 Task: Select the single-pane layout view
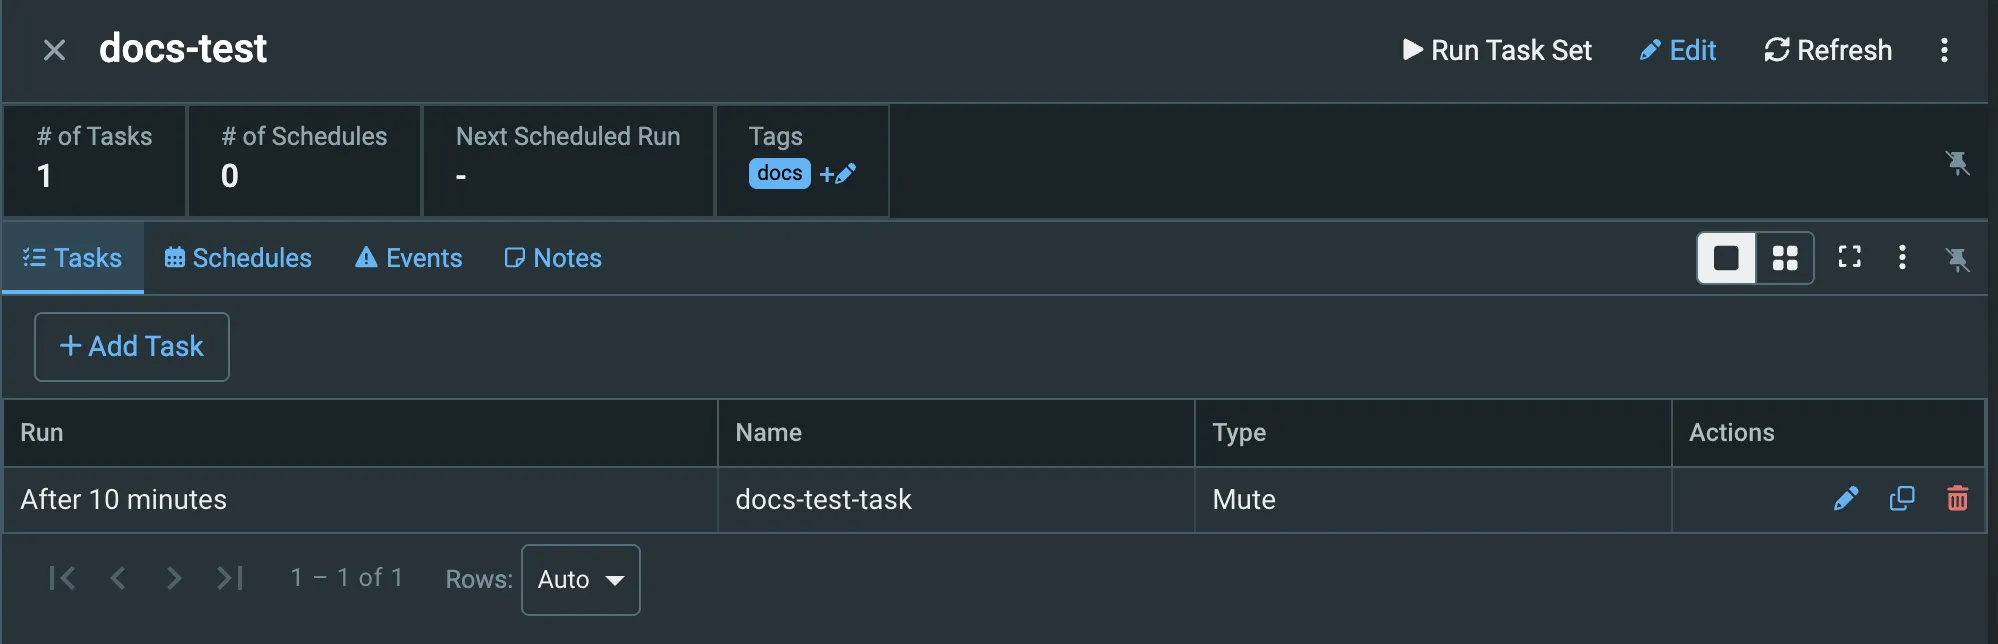coord(1726,258)
